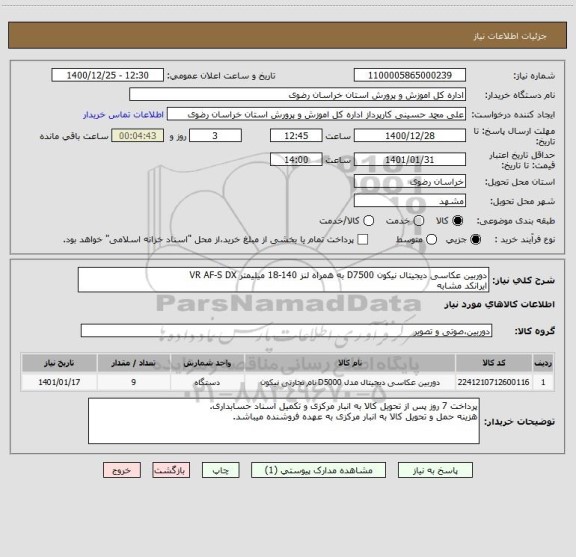Click the ایجاد کننده درخواست field
Image resolution: width=576 pixels, height=557 pixels.
coord(316,114)
